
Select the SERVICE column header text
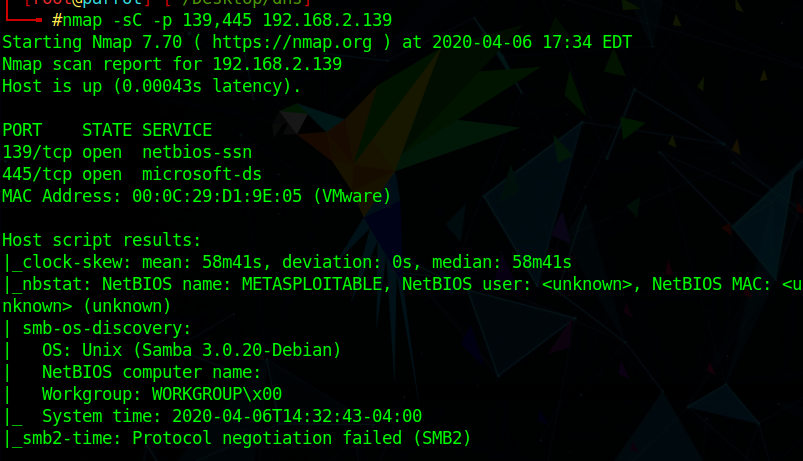coord(177,131)
